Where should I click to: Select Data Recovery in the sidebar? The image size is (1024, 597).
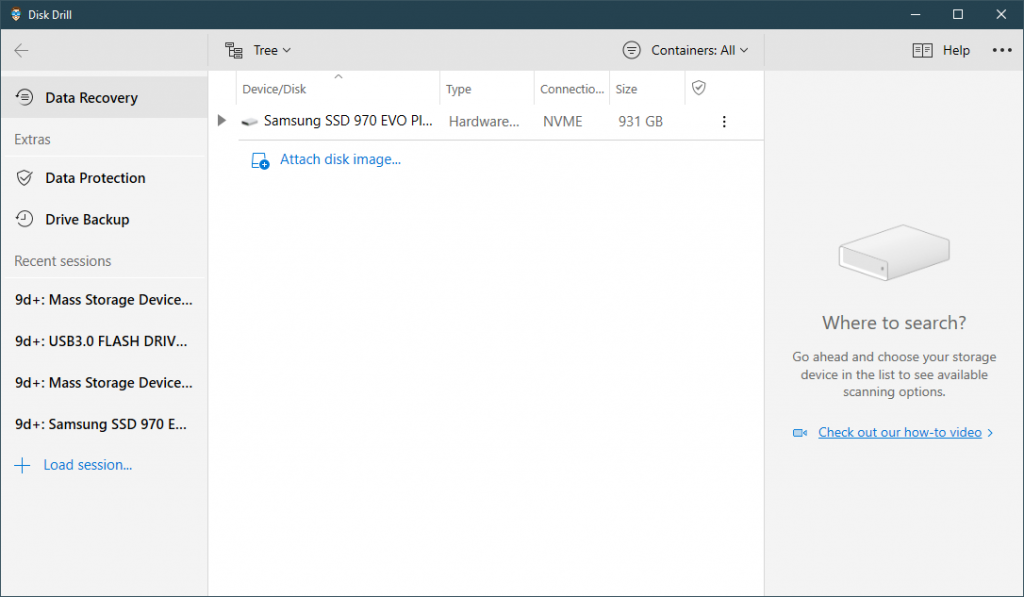pos(91,98)
